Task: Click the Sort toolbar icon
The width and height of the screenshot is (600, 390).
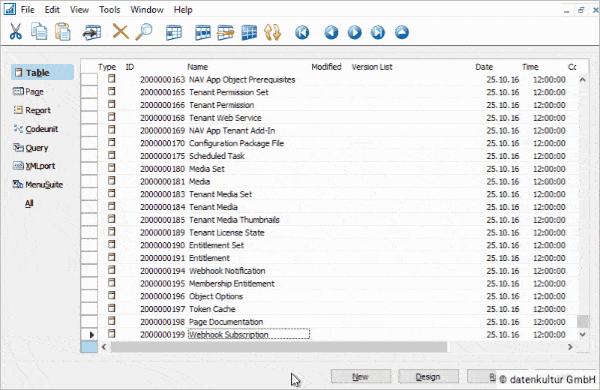Action: coord(272,33)
